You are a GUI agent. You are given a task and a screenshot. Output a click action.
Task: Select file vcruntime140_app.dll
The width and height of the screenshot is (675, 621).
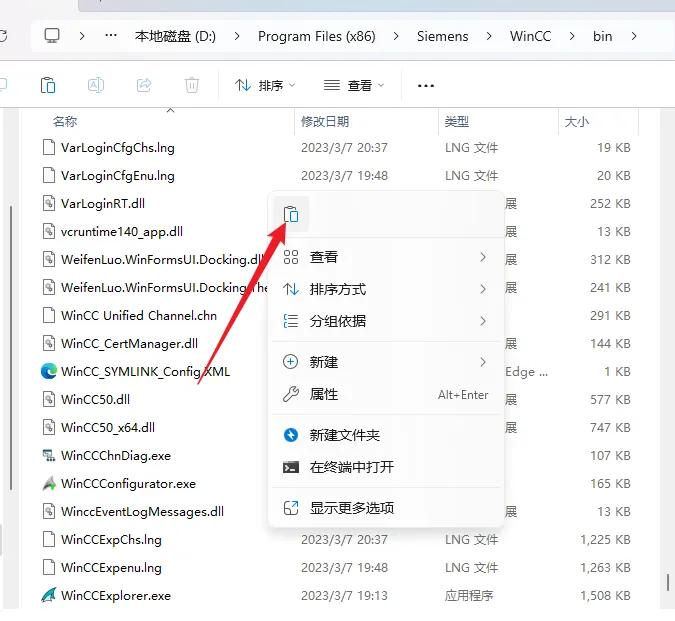coord(122,232)
